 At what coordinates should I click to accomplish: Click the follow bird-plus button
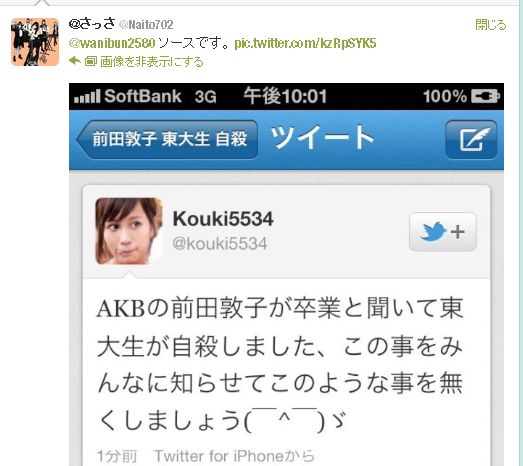(x=443, y=231)
